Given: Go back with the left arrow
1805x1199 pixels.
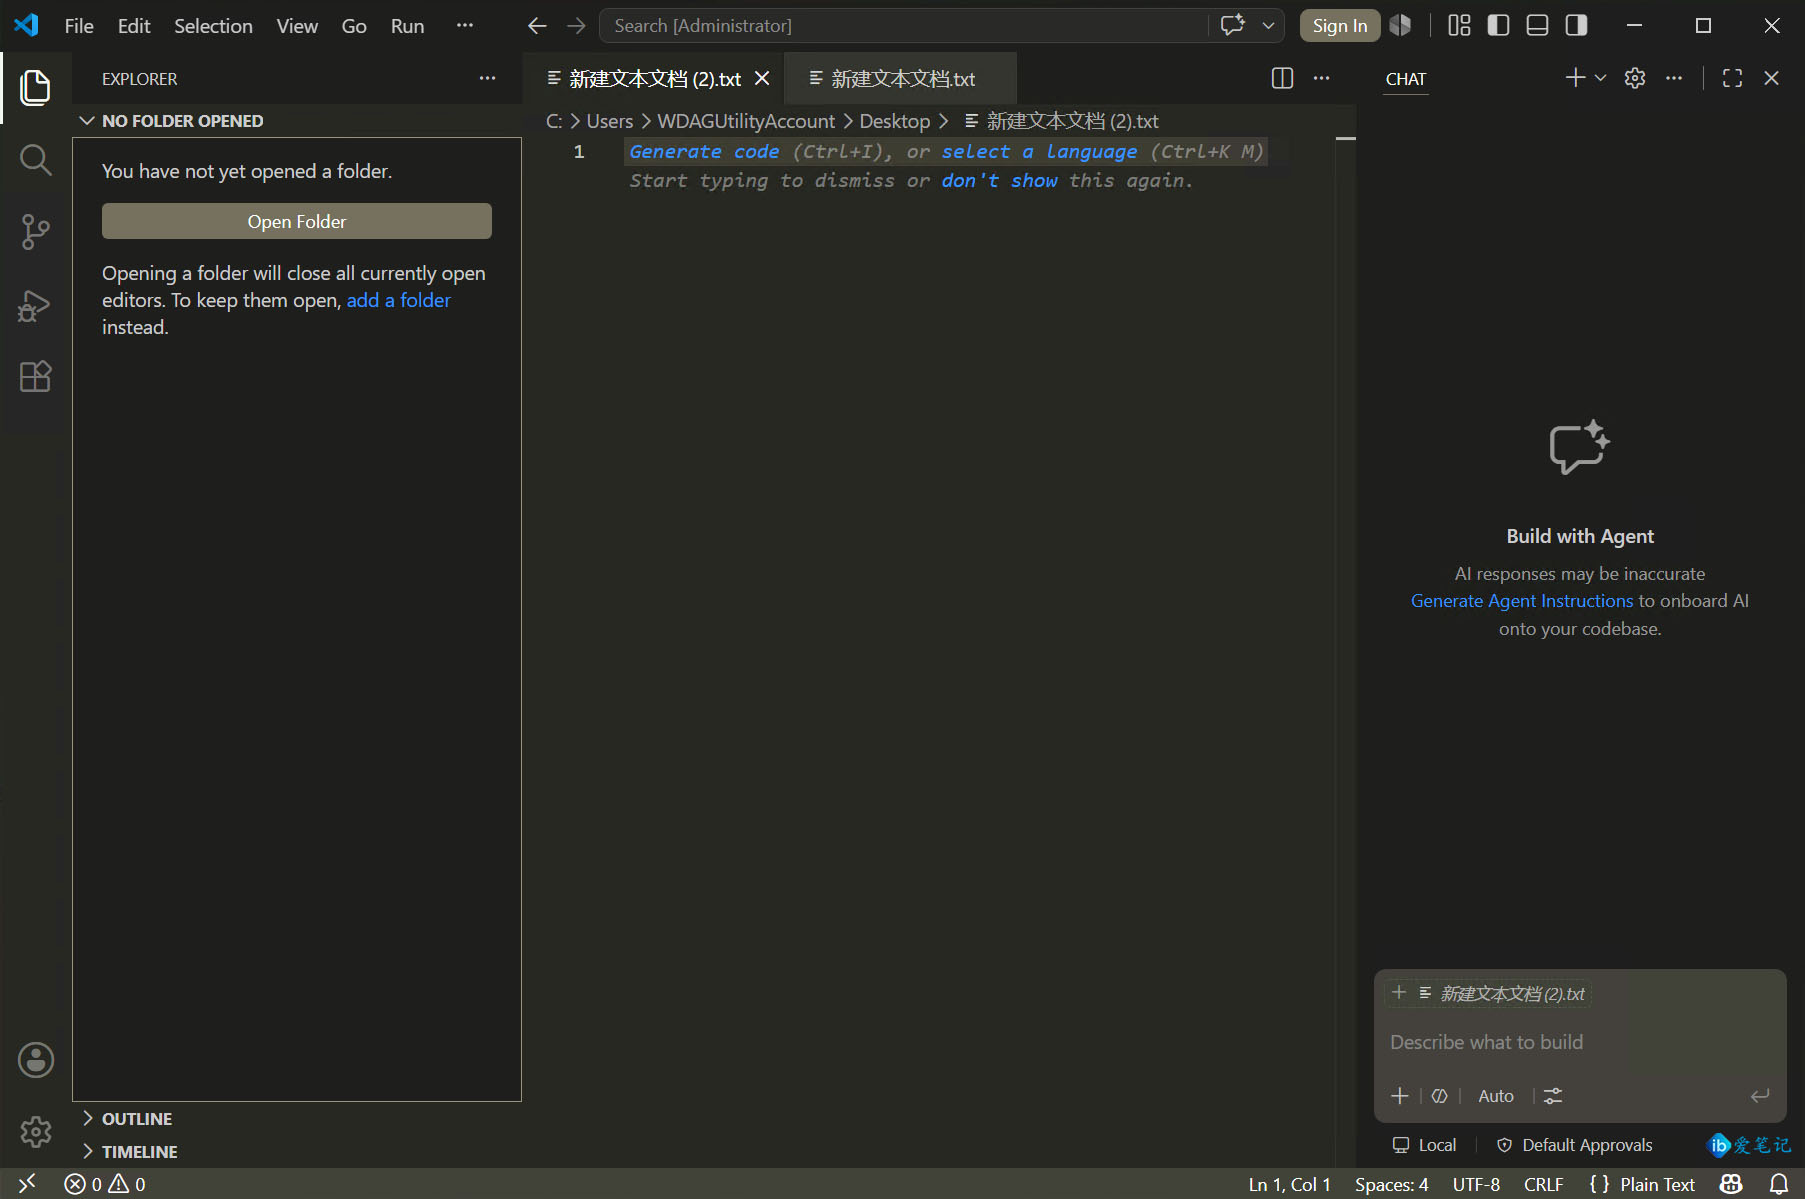Looking at the screenshot, I should point(537,26).
